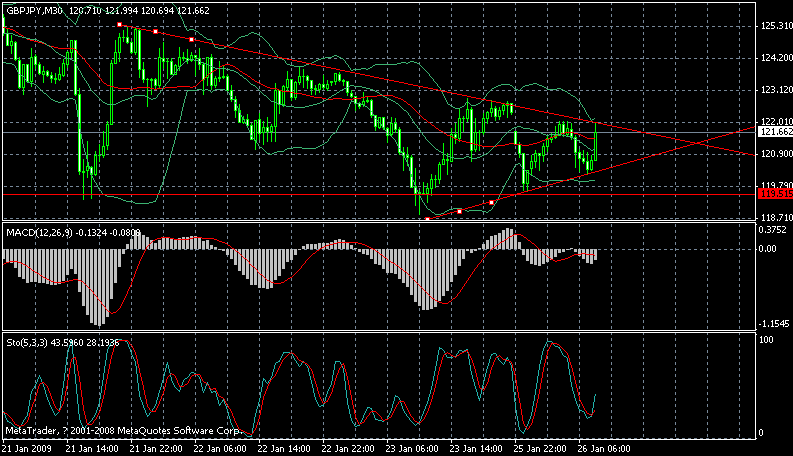Click the GBPJPY,M30 chart title text
Screen dimensions: 793x456
point(35,11)
